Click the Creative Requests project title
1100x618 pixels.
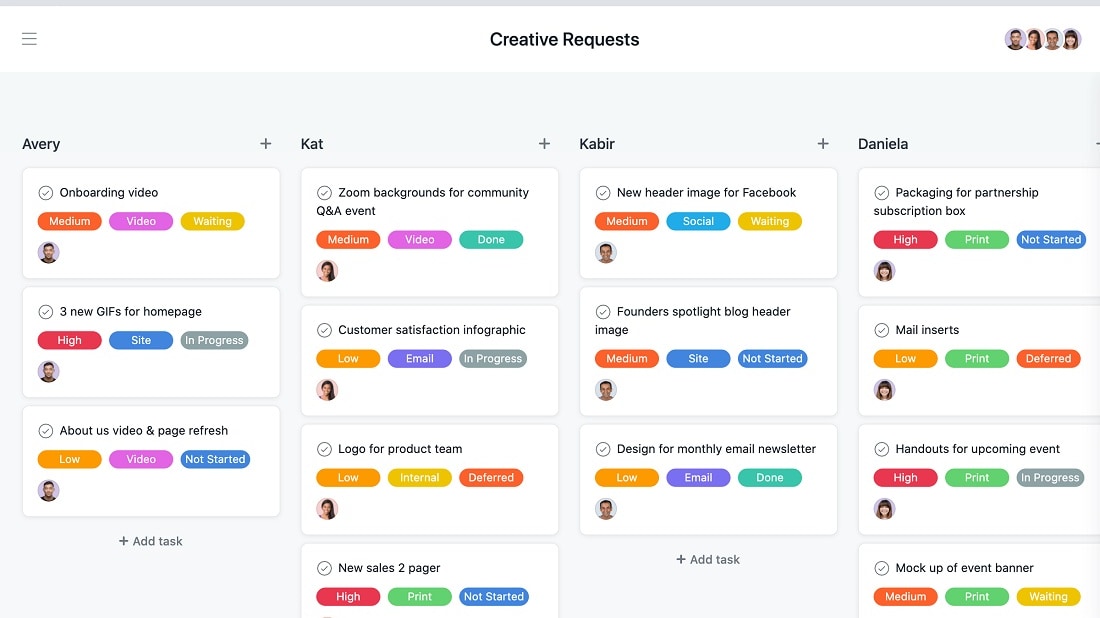[564, 39]
